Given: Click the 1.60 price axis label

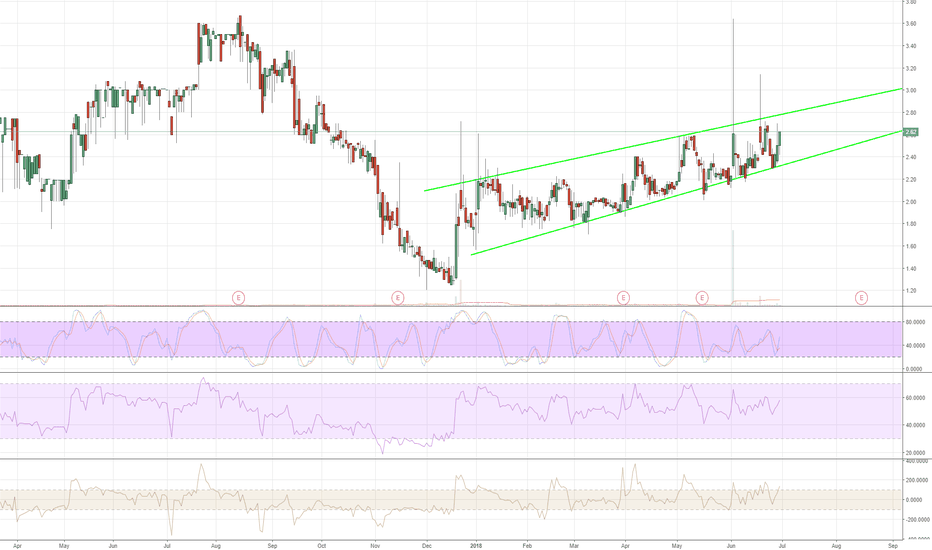Looking at the screenshot, I should point(911,246).
